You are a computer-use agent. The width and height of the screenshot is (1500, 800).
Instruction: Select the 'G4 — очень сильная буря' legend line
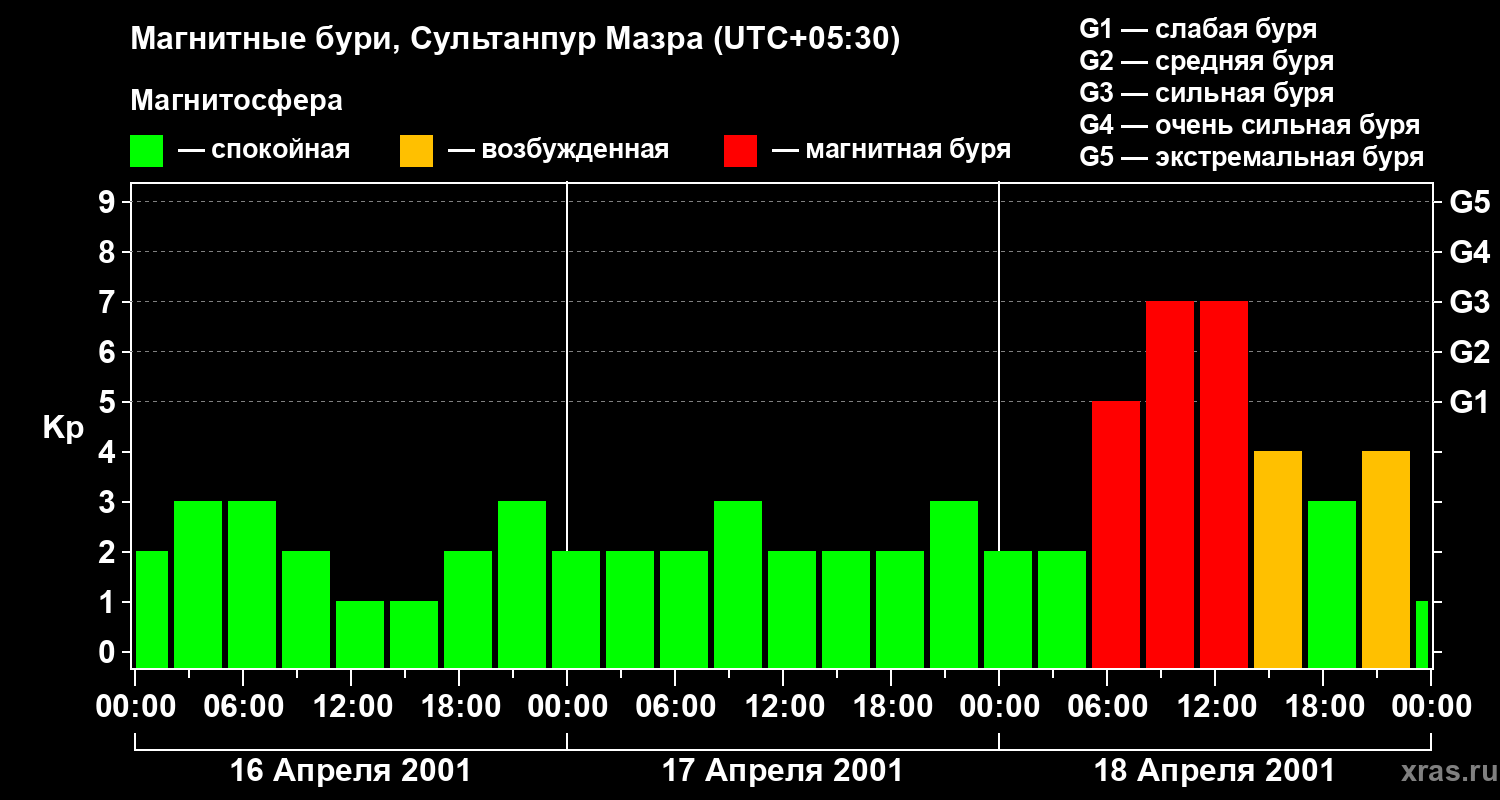1250,125
